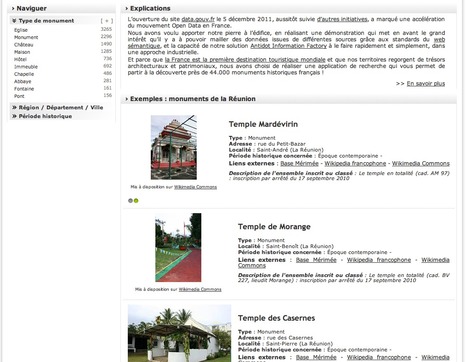Open Temple des Casernes title

pos(276,318)
